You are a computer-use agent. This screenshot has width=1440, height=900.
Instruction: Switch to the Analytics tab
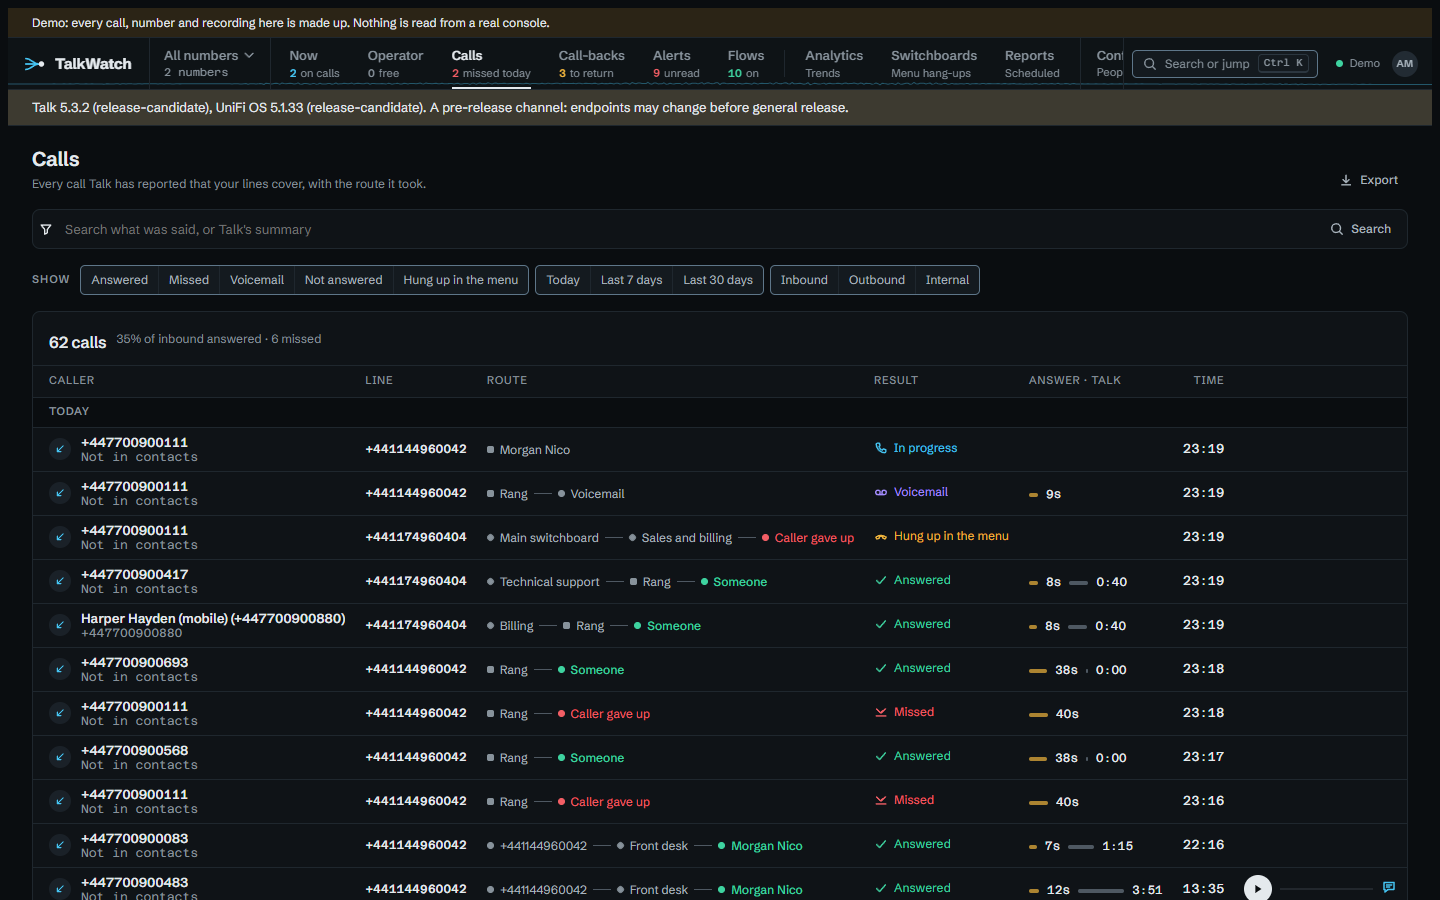(x=834, y=63)
